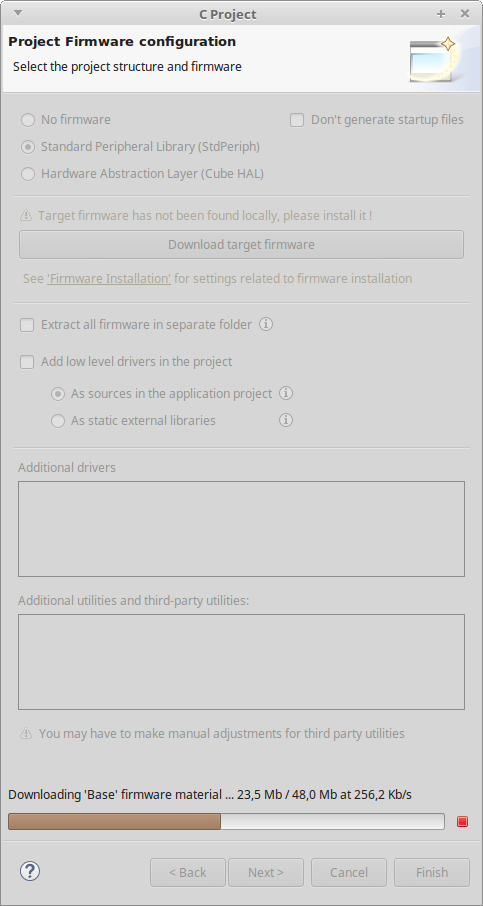
Task: Click Download target firmware button
Action: click(242, 244)
